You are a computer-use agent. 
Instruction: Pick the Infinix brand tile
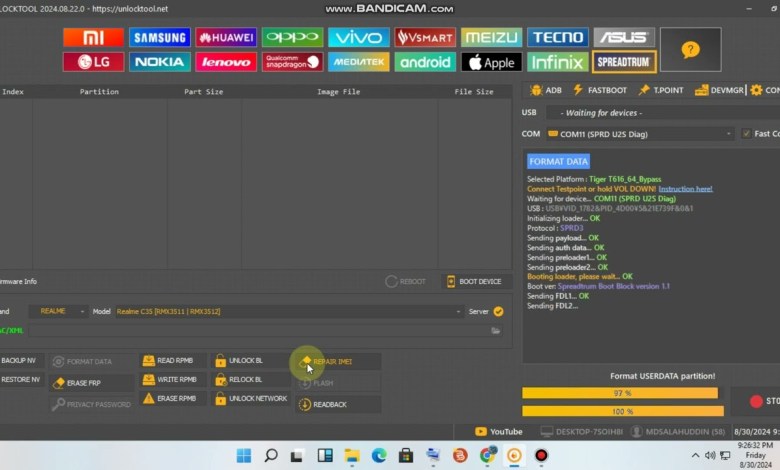point(558,62)
